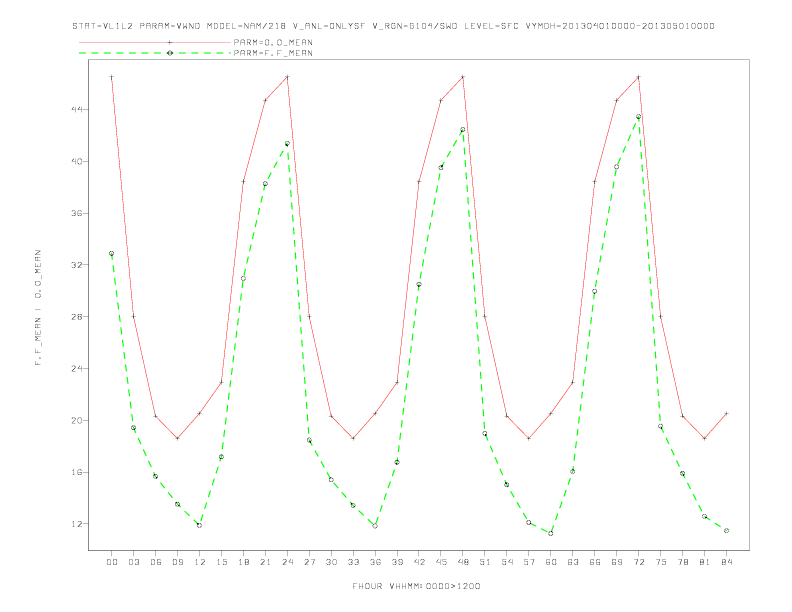792x612 pixels.
Task: Click the chart title starting STAT=VL1L2
Action: coord(393,26)
